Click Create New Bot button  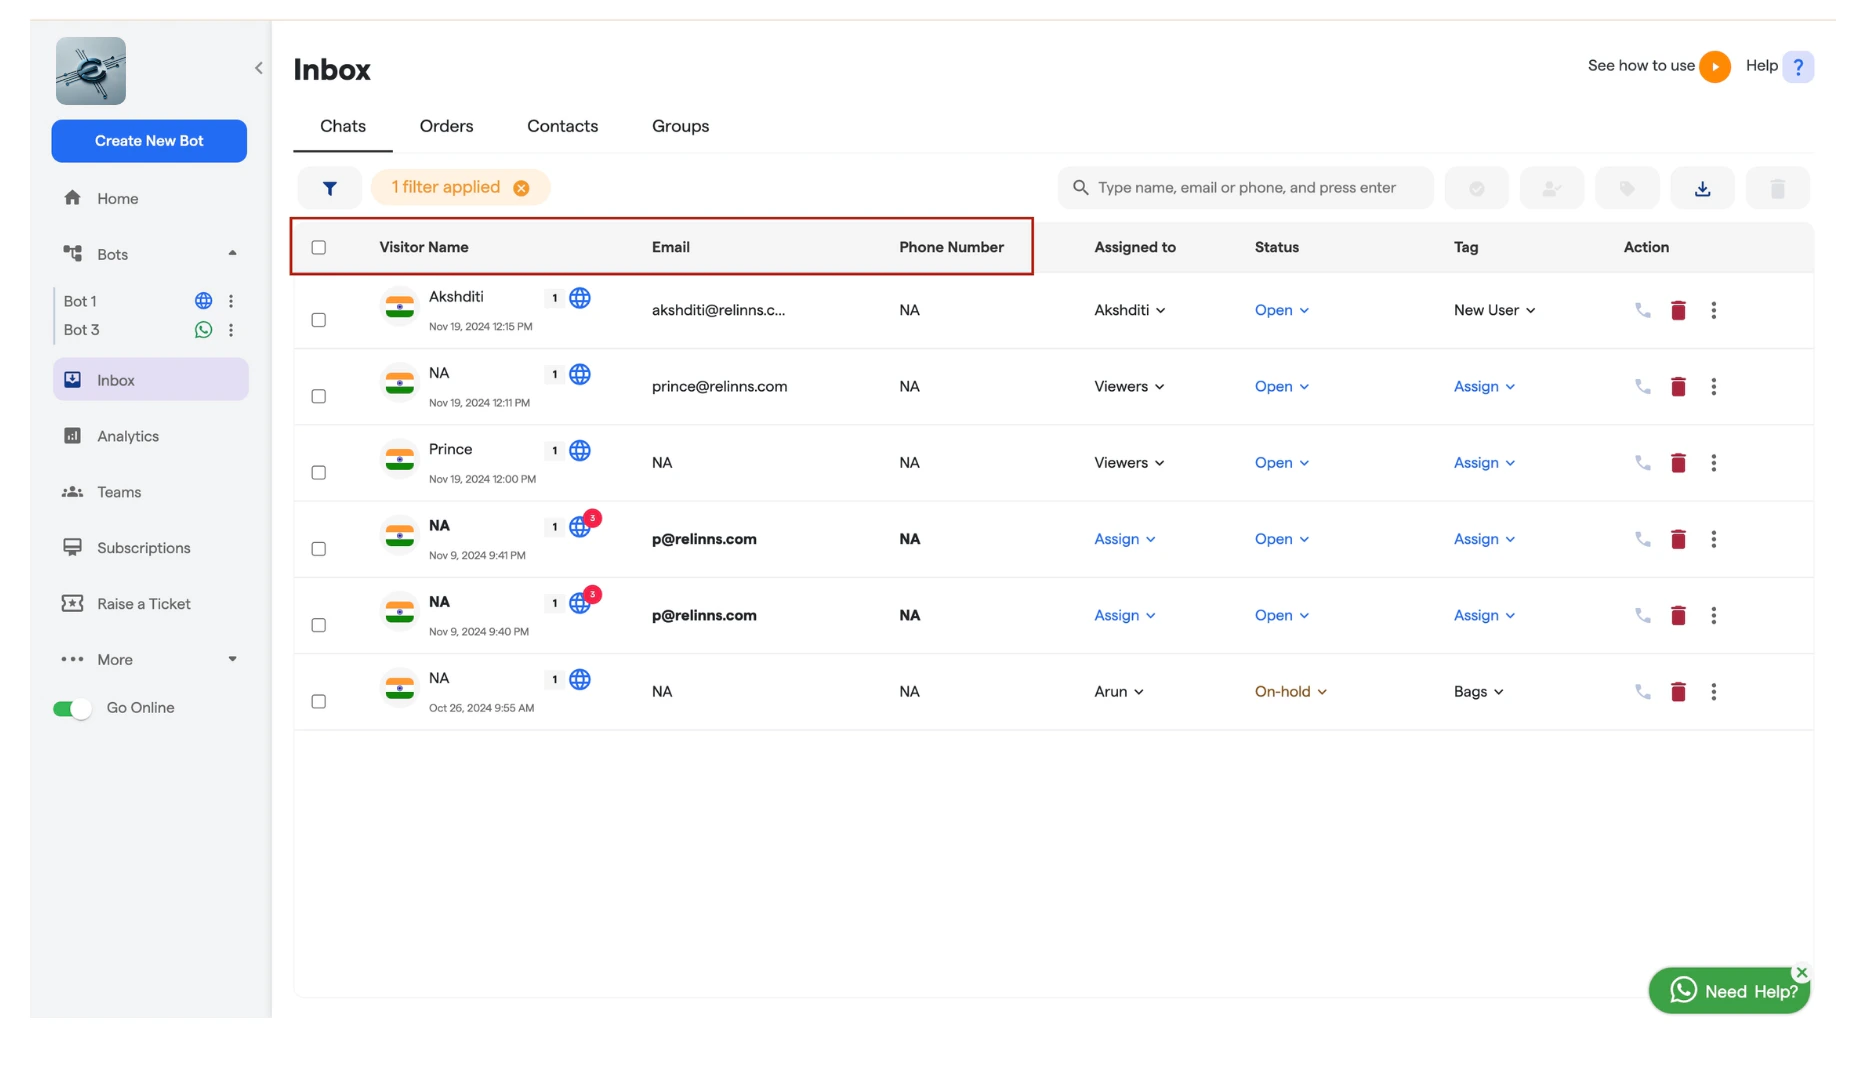tap(149, 141)
